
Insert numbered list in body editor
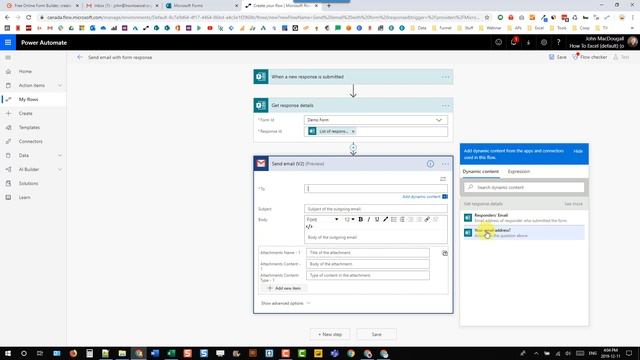click(x=402, y=220)
